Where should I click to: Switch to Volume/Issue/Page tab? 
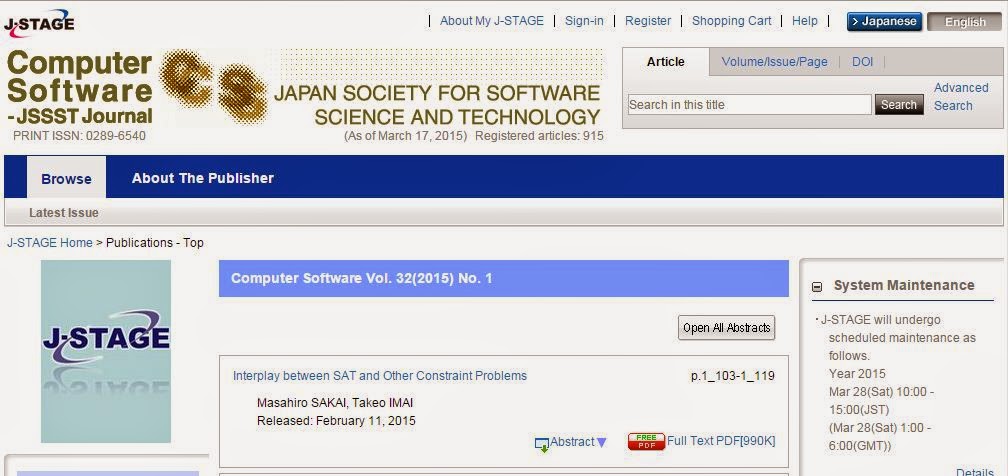pos(774,62)
